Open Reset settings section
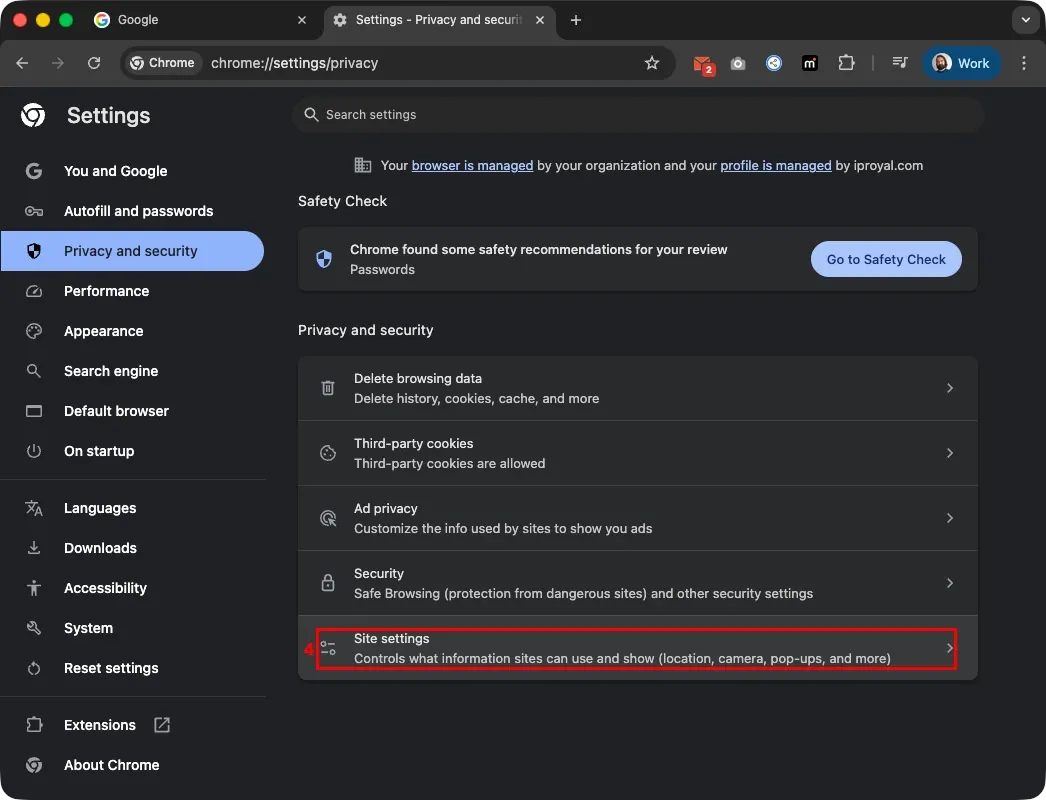This screenshot has height=800, width=1046. 132,668
